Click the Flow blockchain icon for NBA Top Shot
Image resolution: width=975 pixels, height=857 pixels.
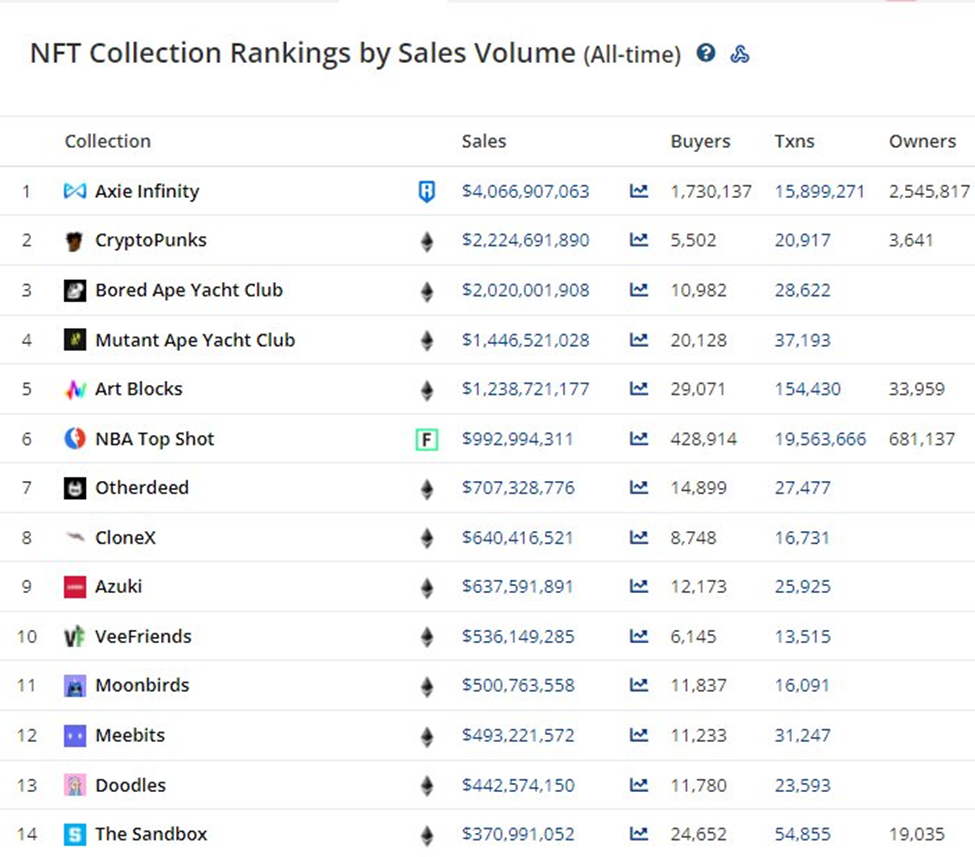pos(427,439)
